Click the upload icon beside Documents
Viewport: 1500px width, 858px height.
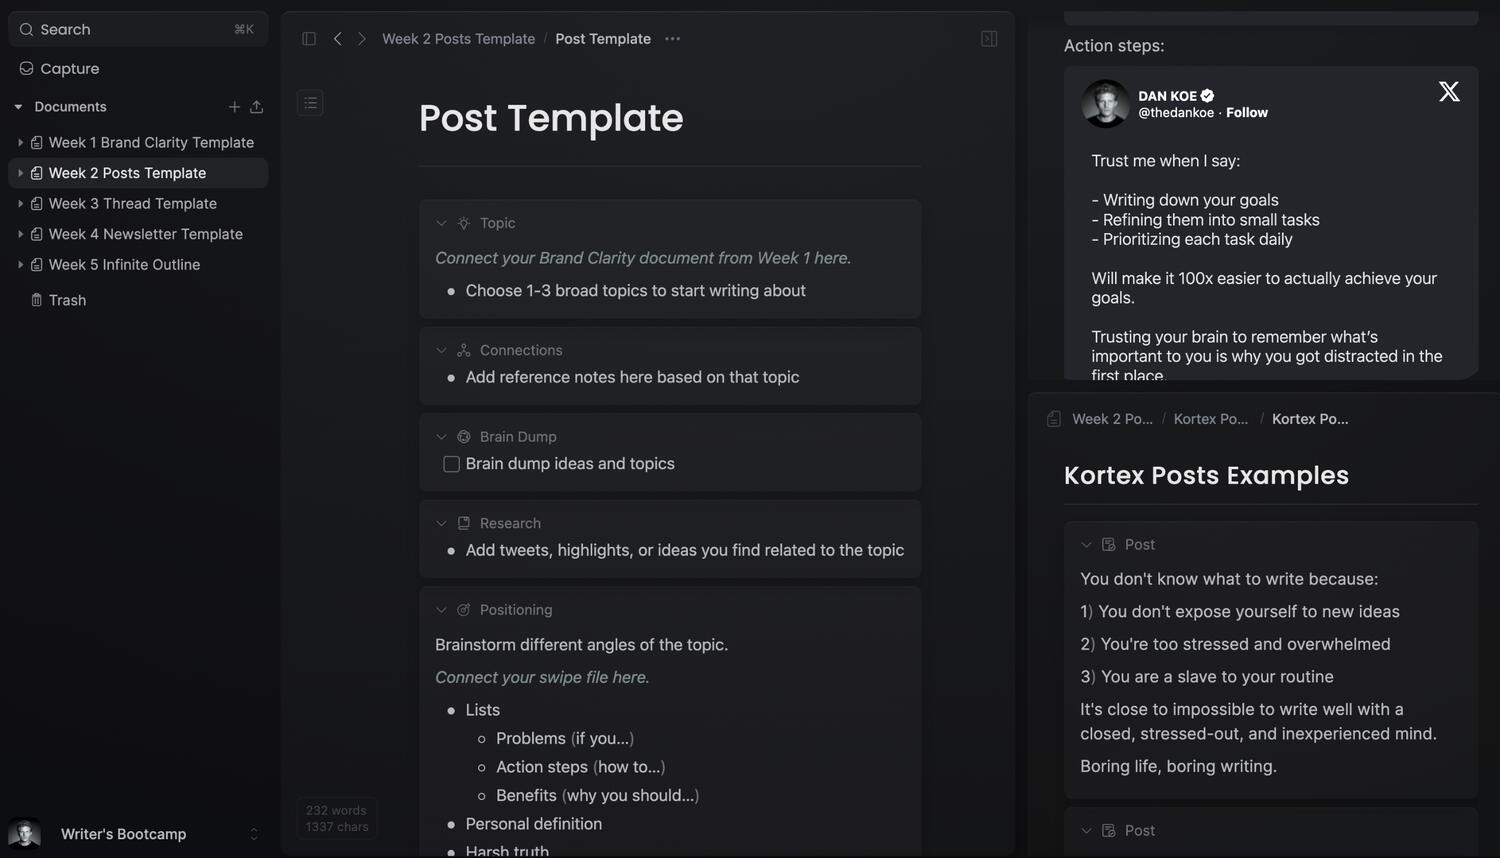pos(257,107)
